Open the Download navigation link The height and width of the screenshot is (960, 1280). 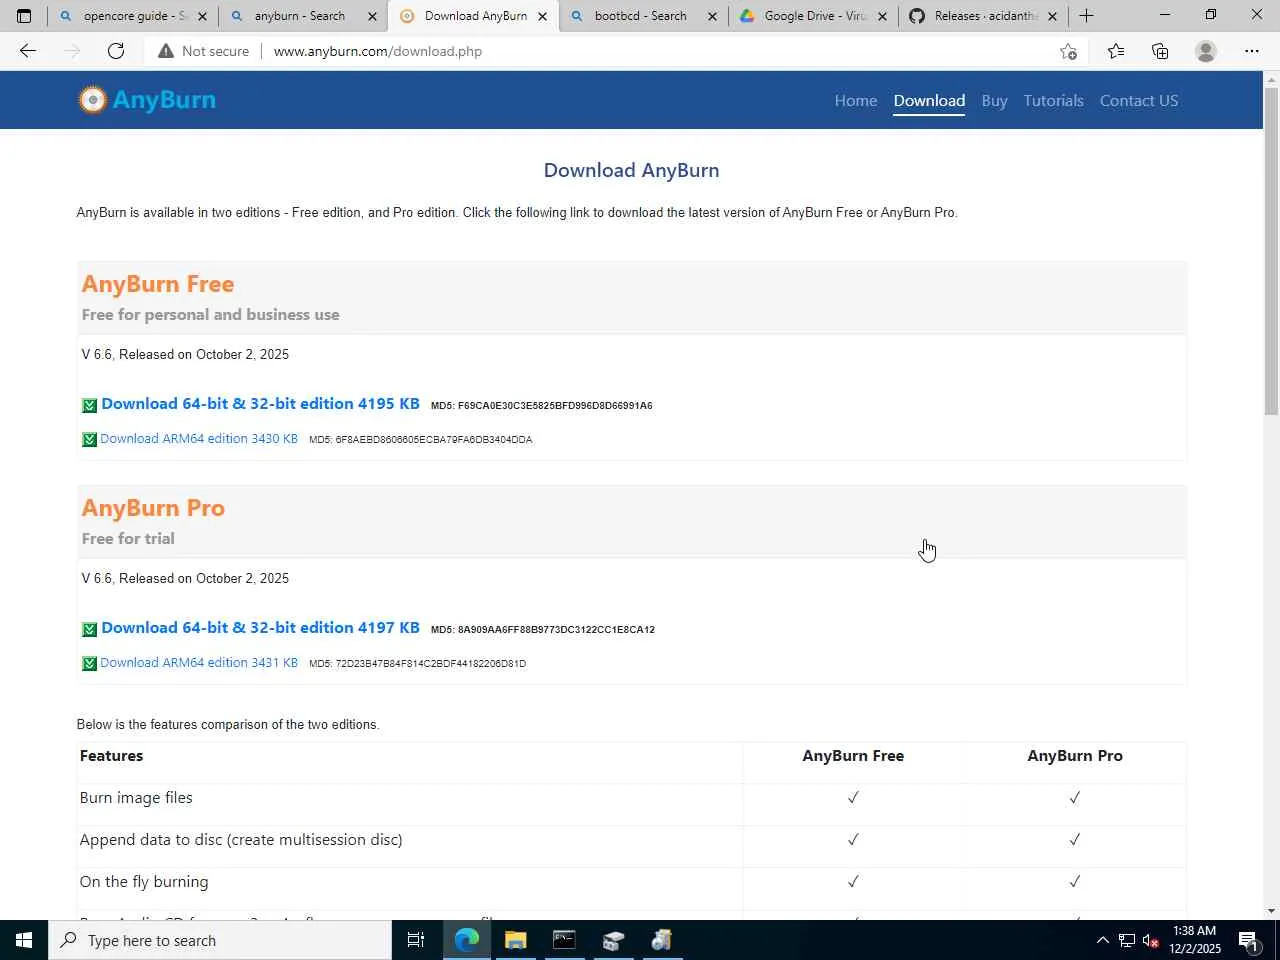click(929, 101)
